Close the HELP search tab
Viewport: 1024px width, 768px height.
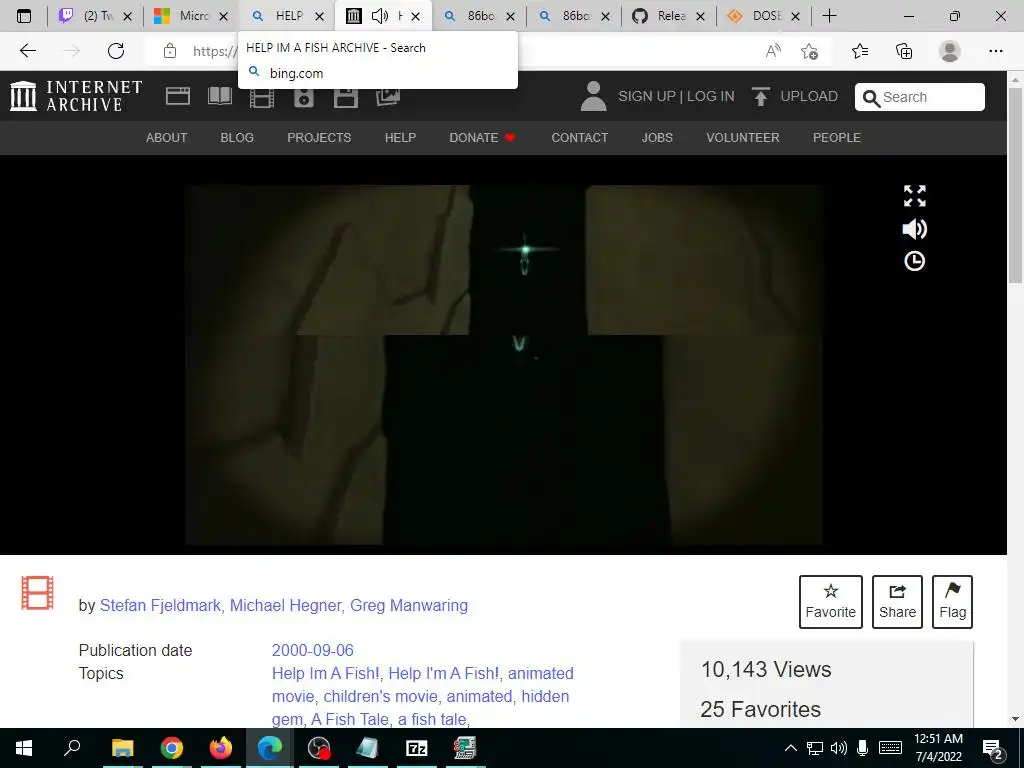tap(319, 16)
